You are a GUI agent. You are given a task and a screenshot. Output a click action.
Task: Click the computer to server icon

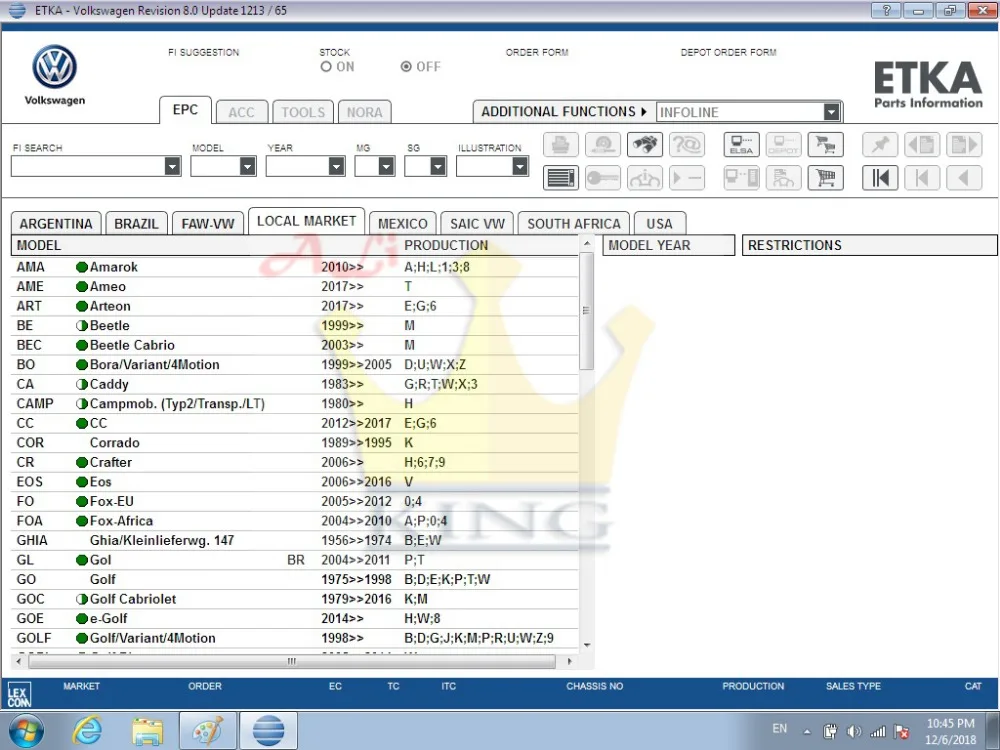741,178
